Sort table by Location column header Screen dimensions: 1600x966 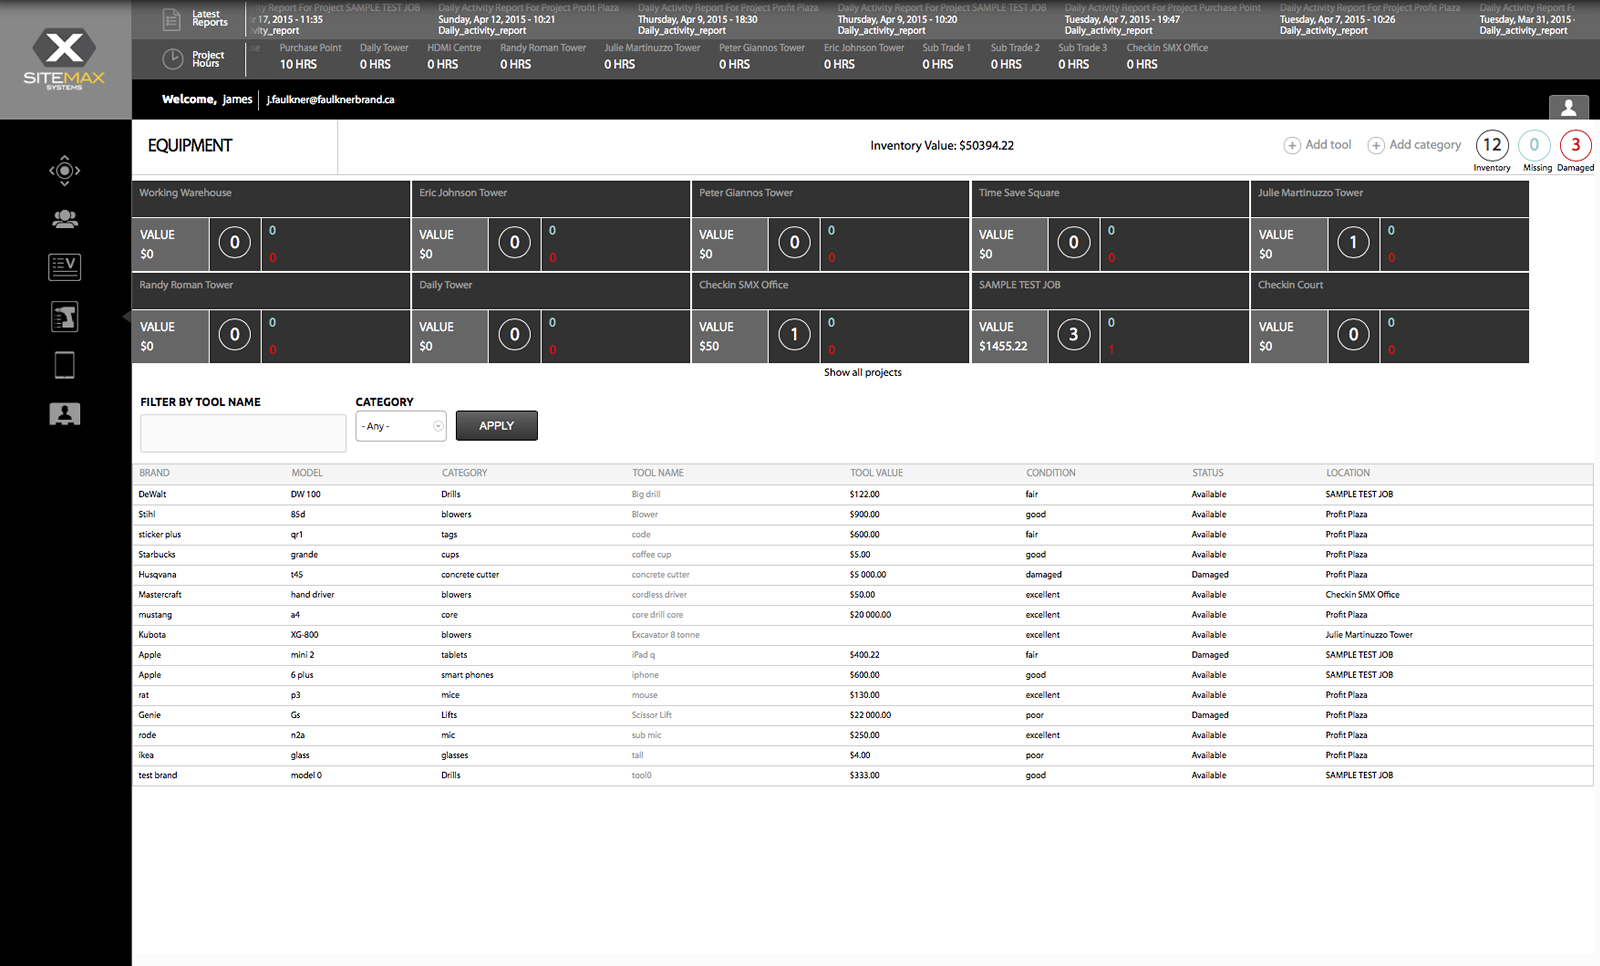1348,473
